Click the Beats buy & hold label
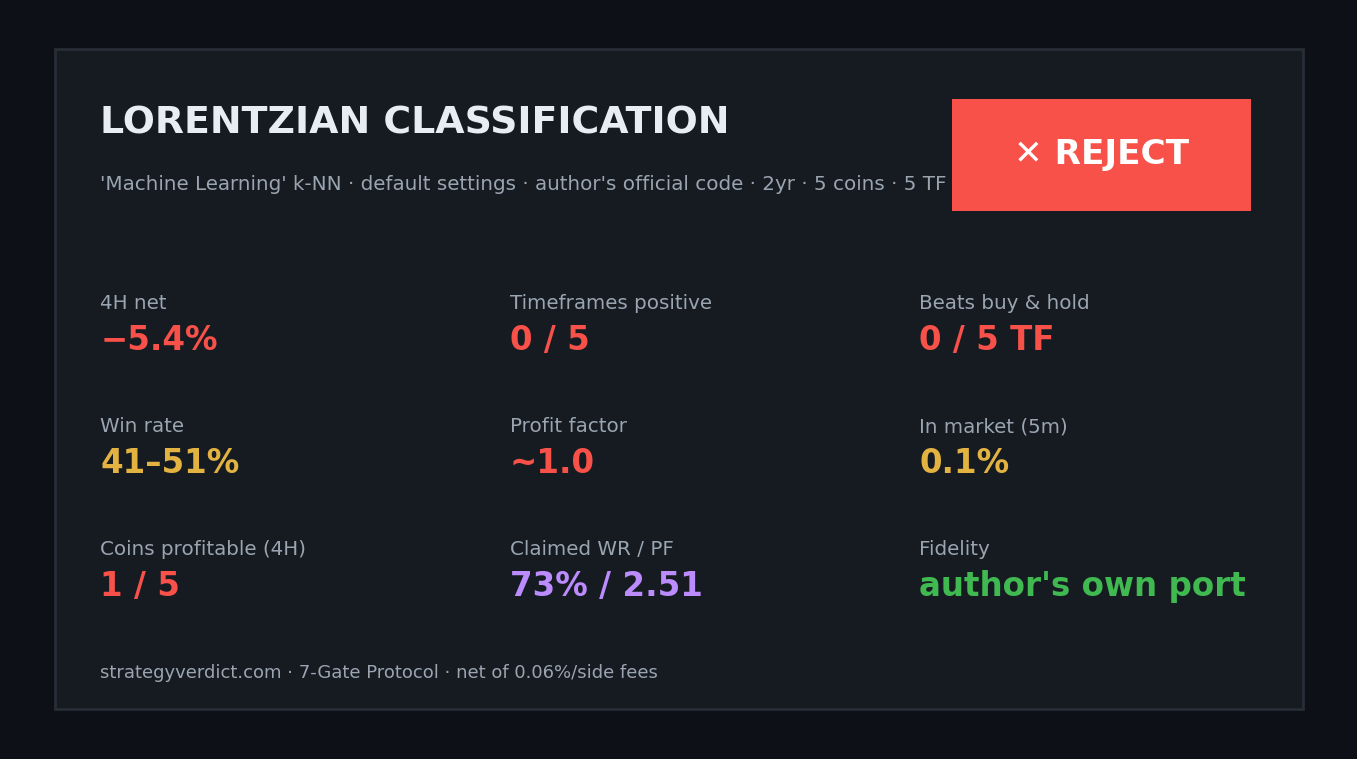1357x759 pixels. [1004, 303]
